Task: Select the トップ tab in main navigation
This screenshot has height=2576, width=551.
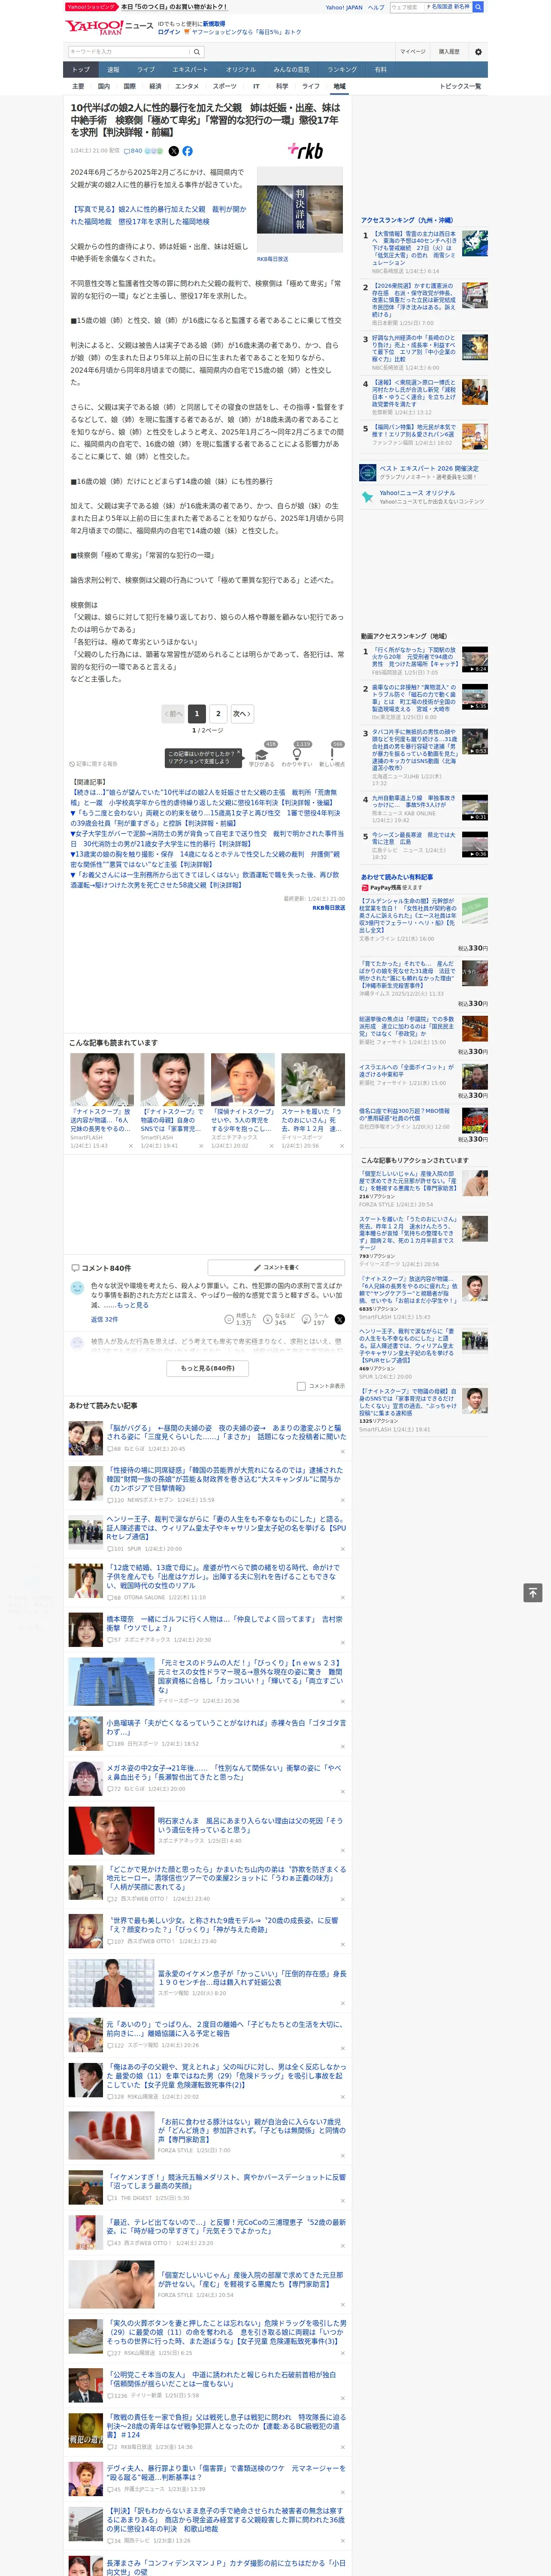Action: point(81,70)
